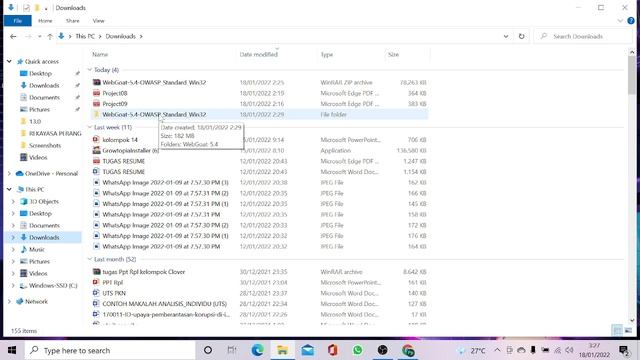Open Task View on taskbar
This screenshot has width=640, height=360.
point(232,350)
